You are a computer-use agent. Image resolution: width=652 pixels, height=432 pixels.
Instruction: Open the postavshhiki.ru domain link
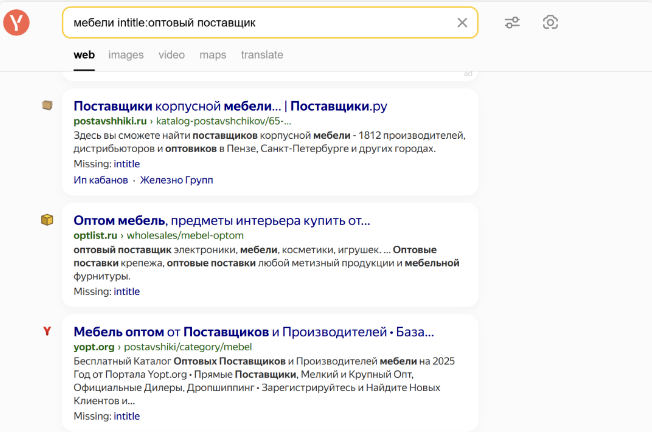pos(110,121)
